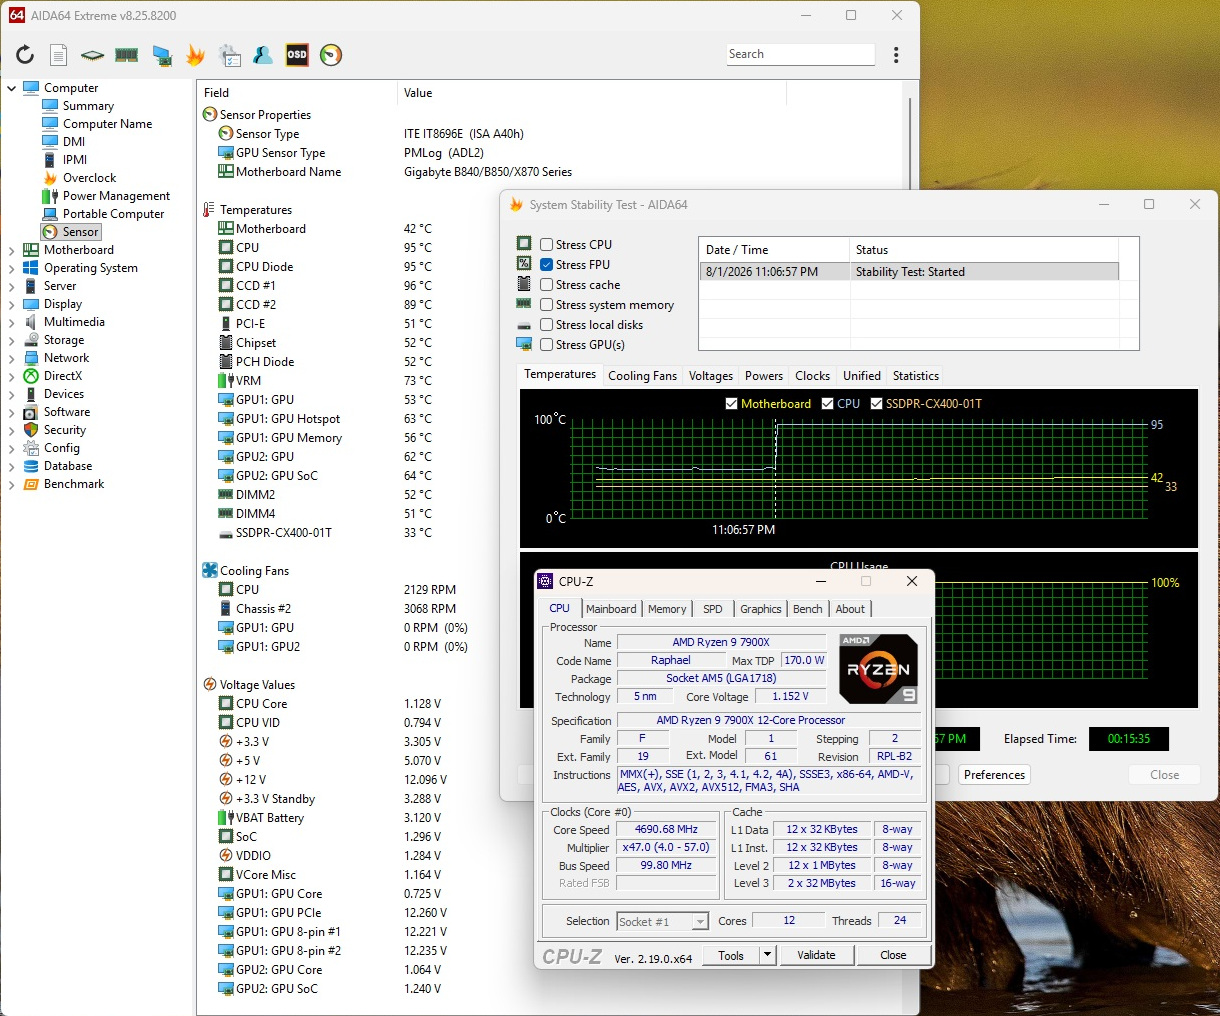Open the OSD panel toolbar icon
The image size is (1220, 1016).
(297, 55)
